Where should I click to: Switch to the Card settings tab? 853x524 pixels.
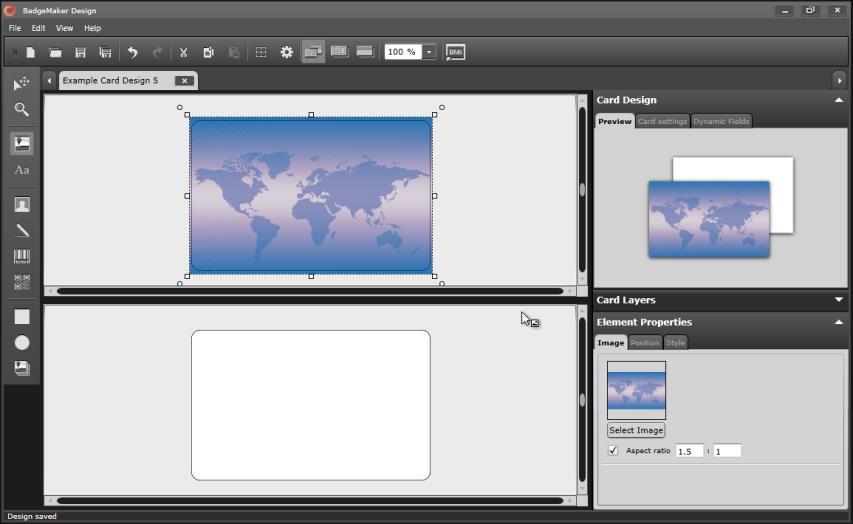pos(662,121)
